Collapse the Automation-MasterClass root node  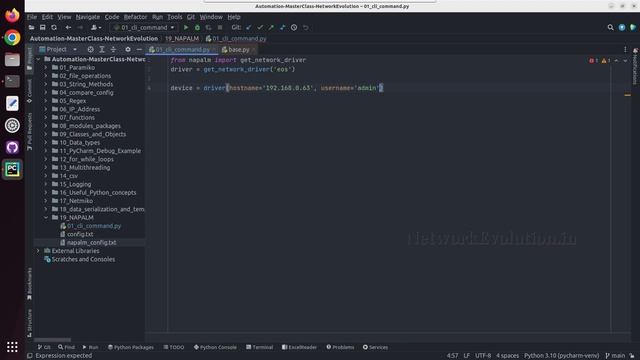click(38, 59)
